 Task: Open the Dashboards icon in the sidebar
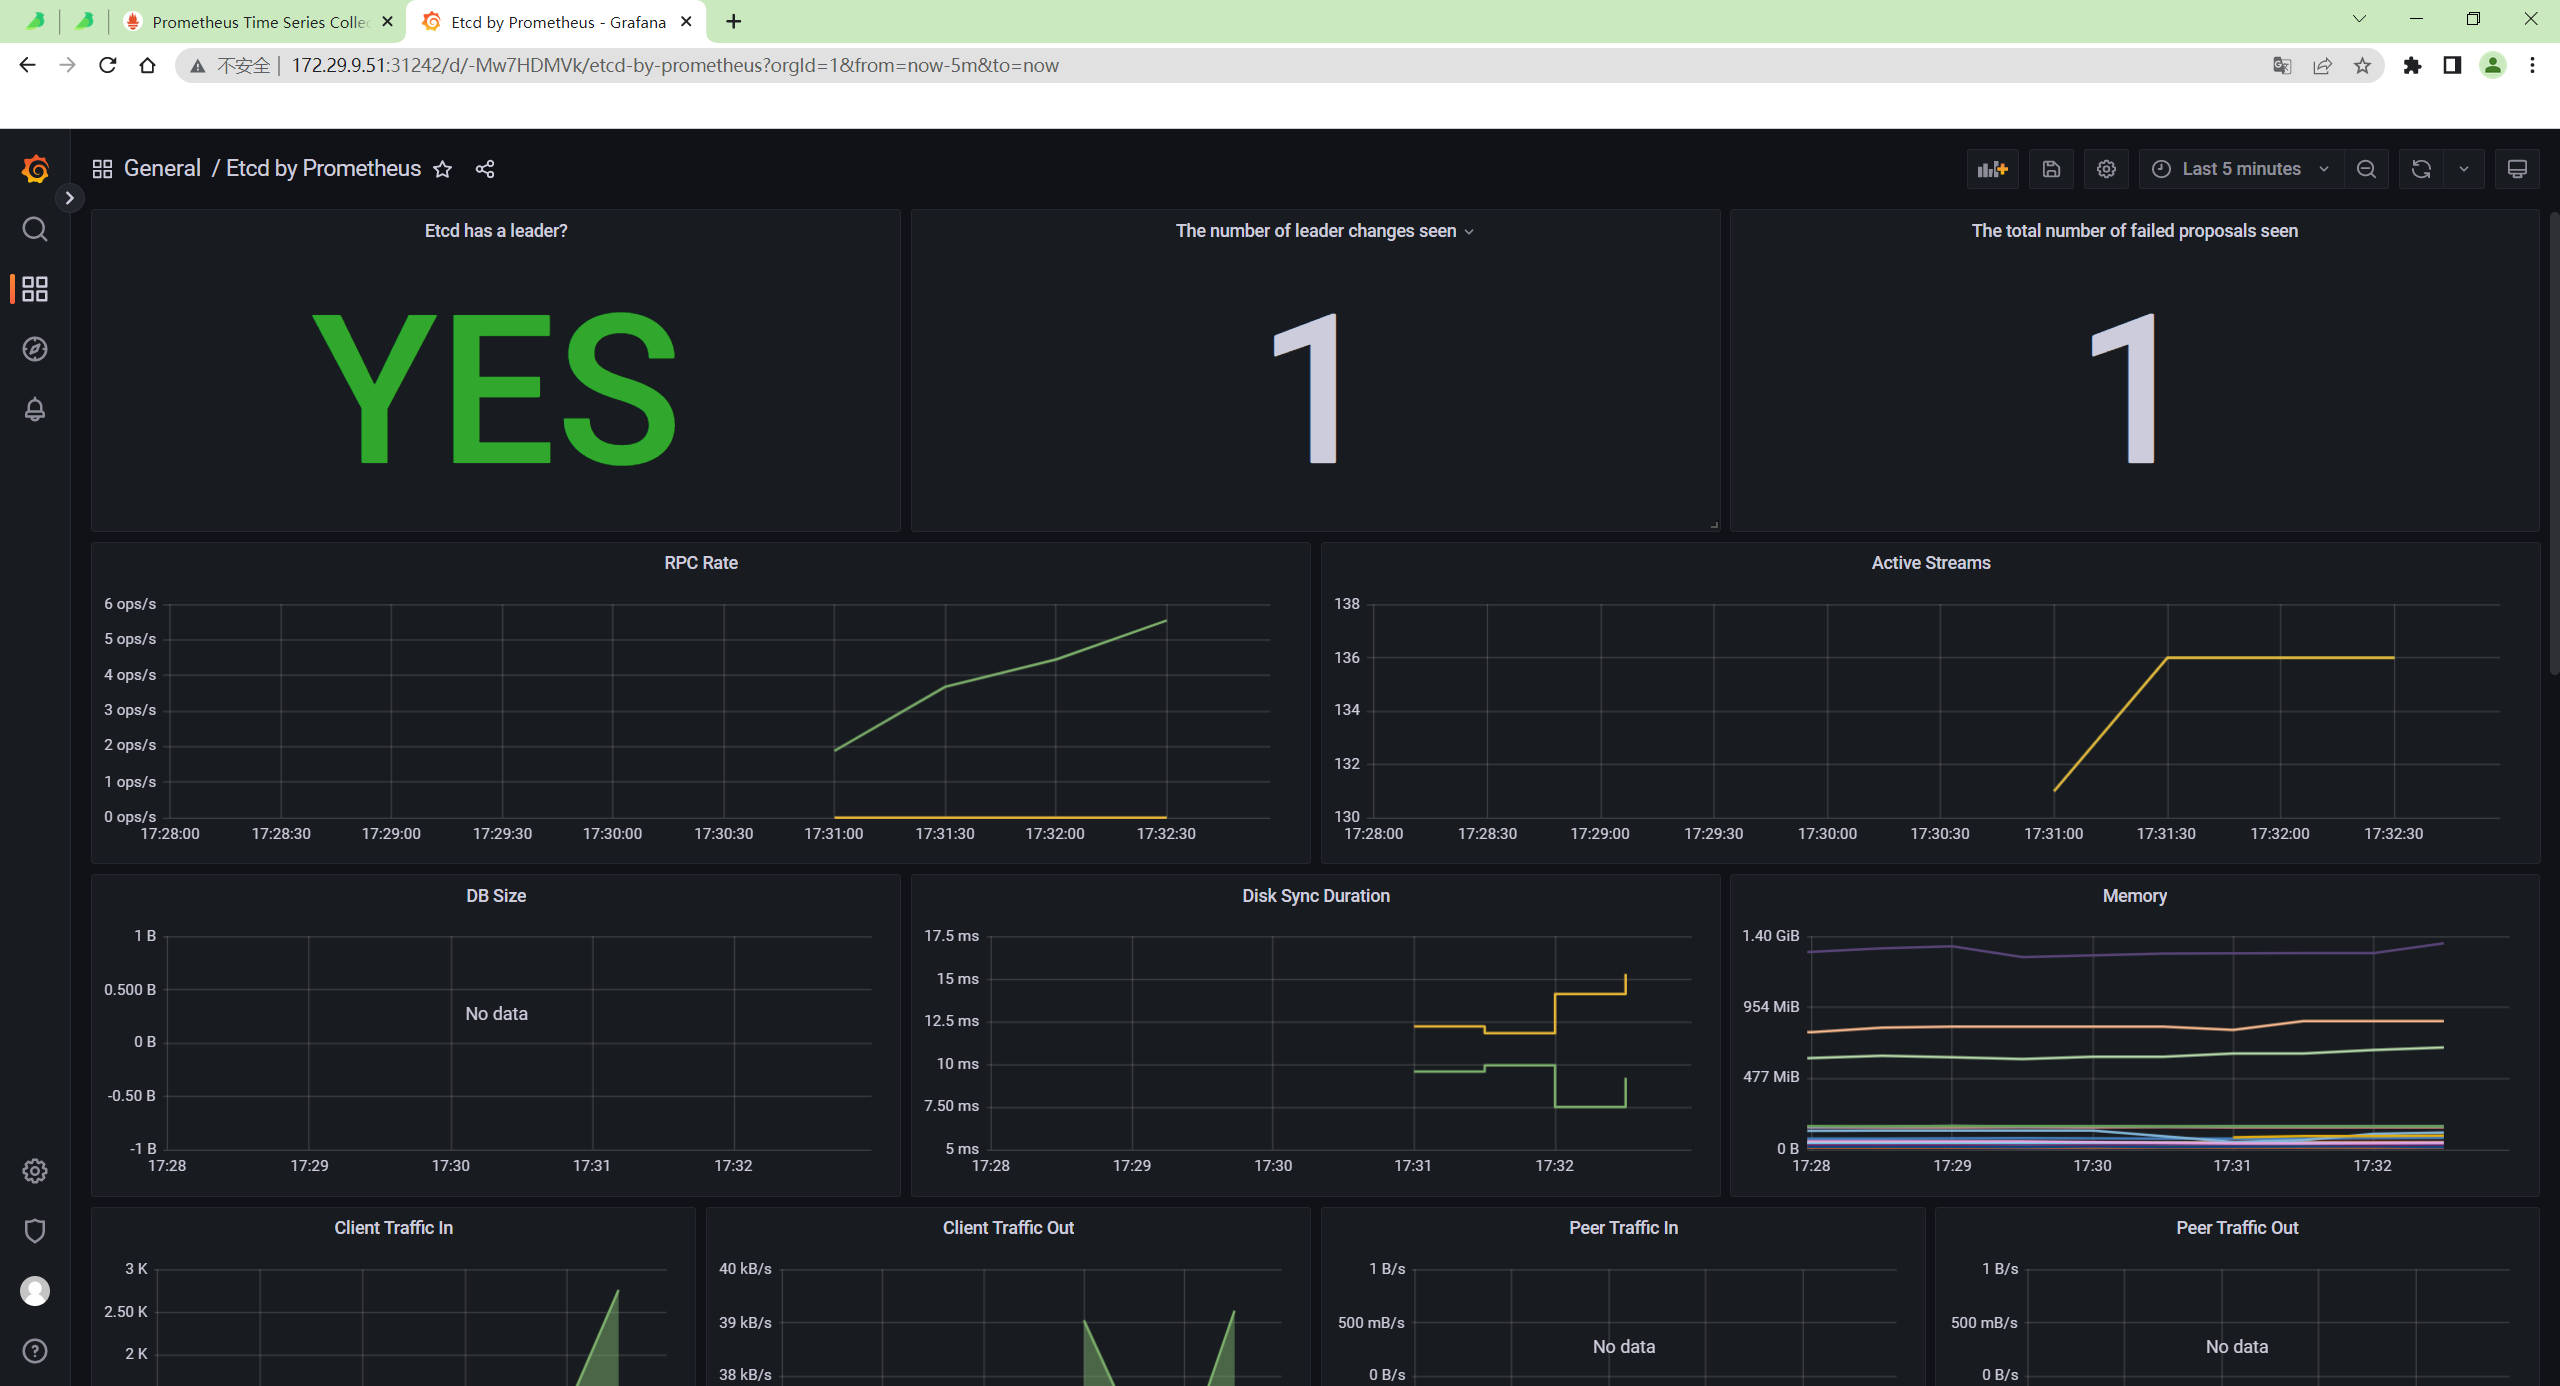tap(35, 289)
